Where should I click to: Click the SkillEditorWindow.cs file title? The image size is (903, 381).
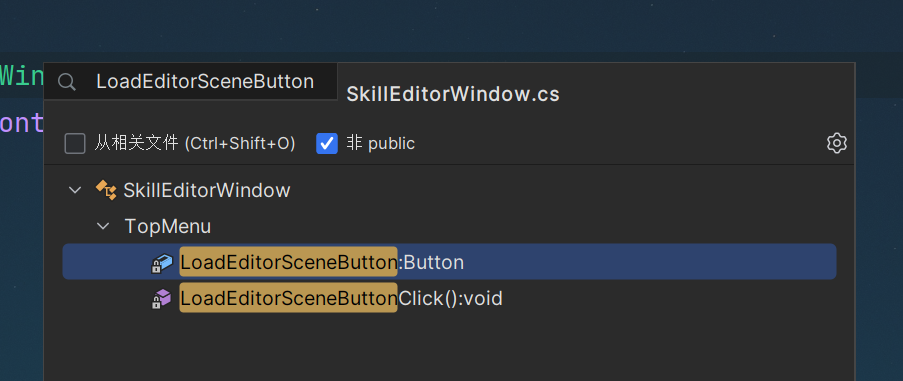pos(453,94)
